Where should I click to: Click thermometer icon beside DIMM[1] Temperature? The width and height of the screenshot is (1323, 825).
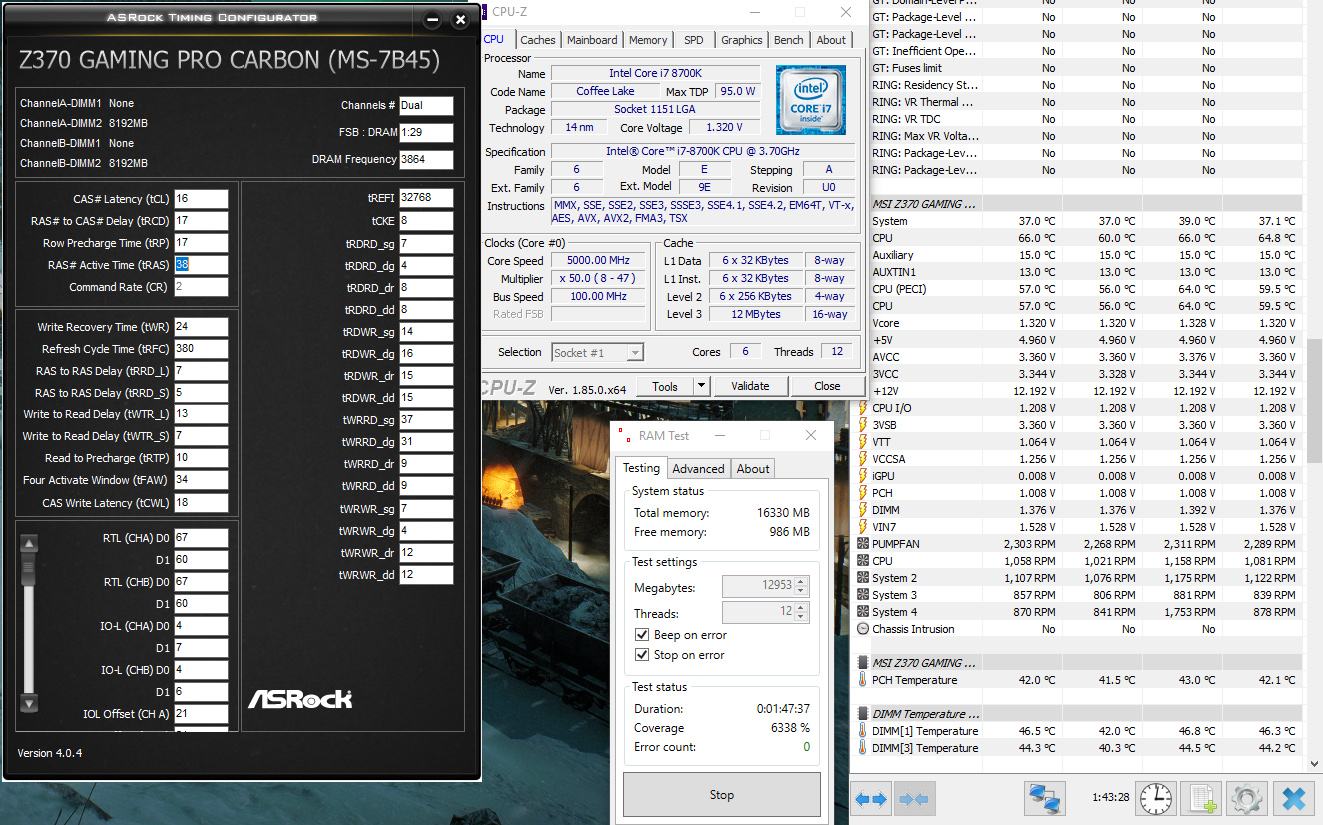[x=863, y=731]
